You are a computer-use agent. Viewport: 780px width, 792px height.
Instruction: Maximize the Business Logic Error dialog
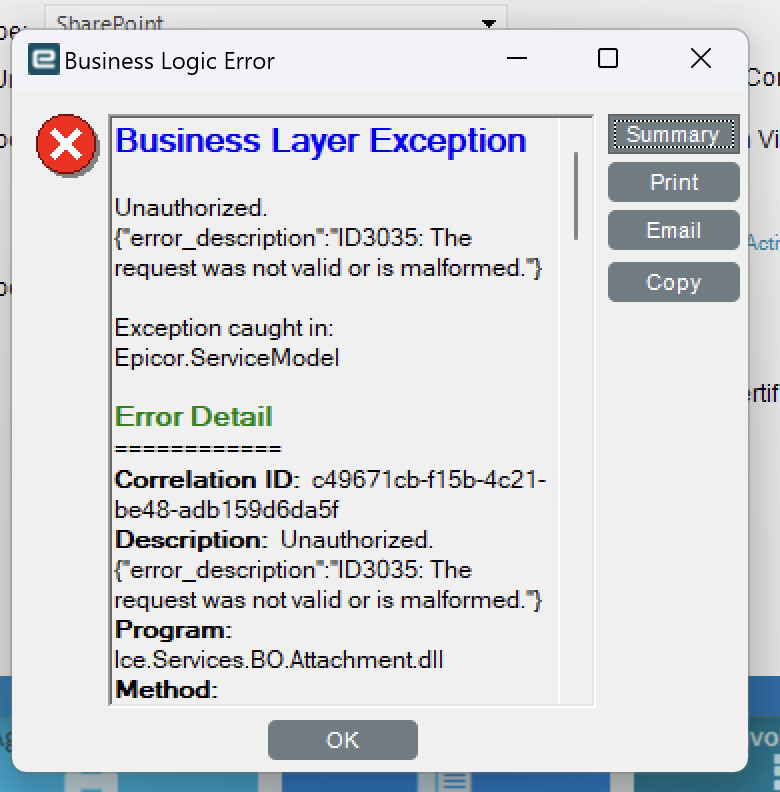point(608,59)
